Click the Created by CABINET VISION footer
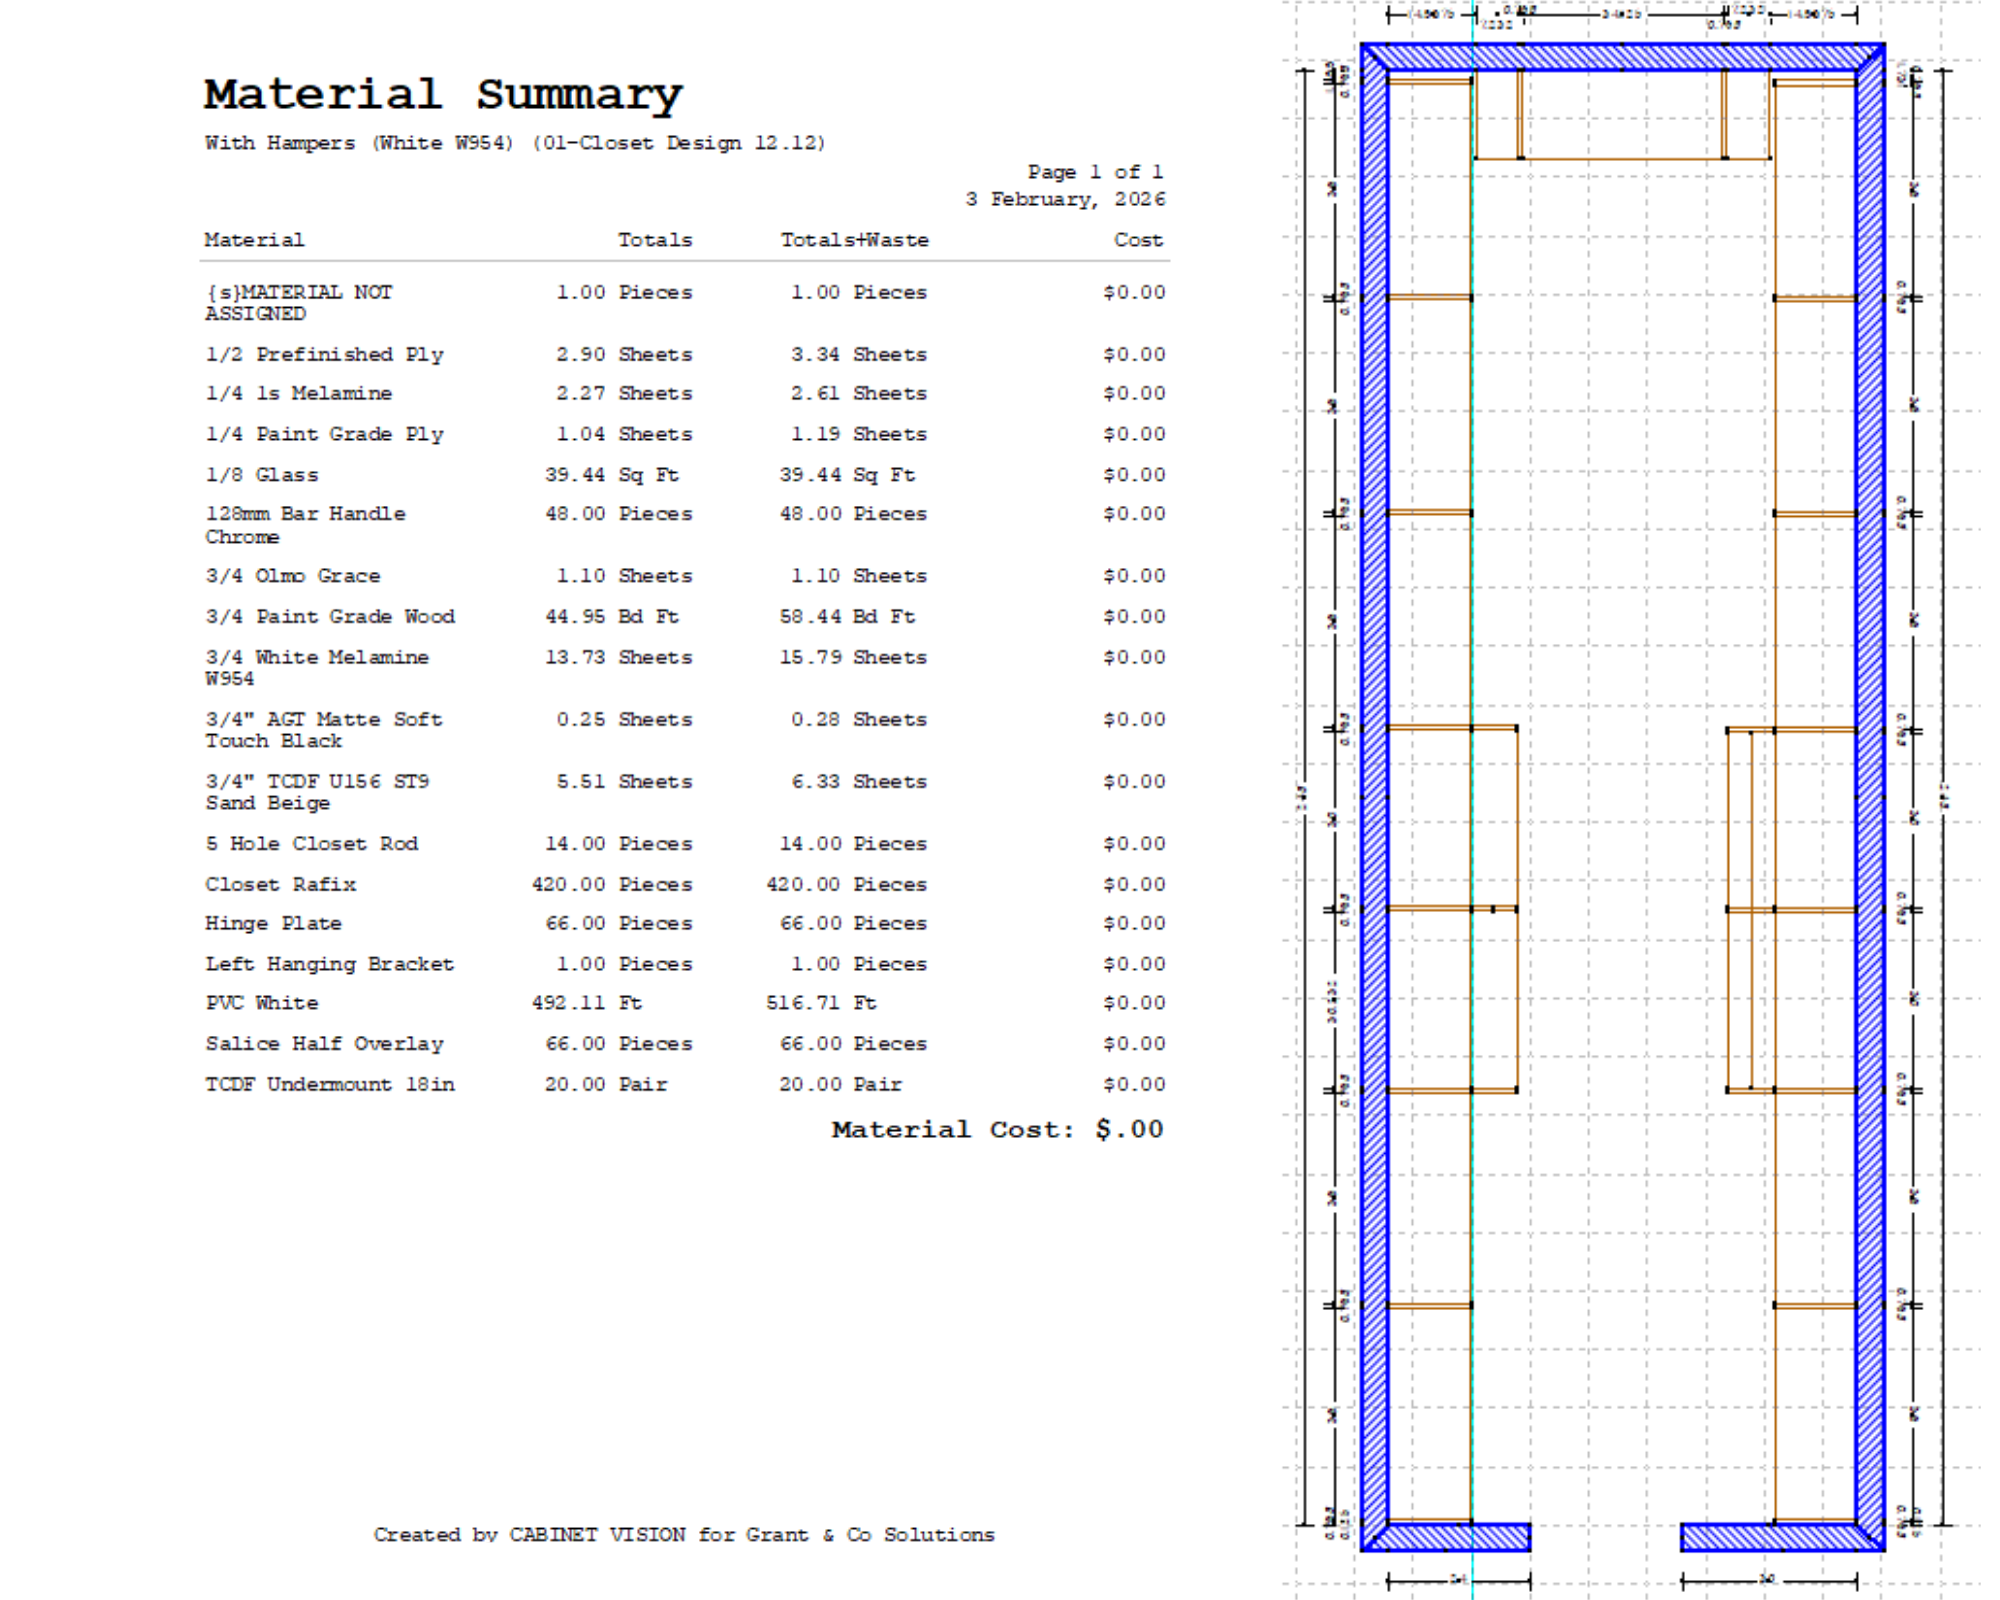Viewport: 2000px width, 1600px height. (684, 1535)
